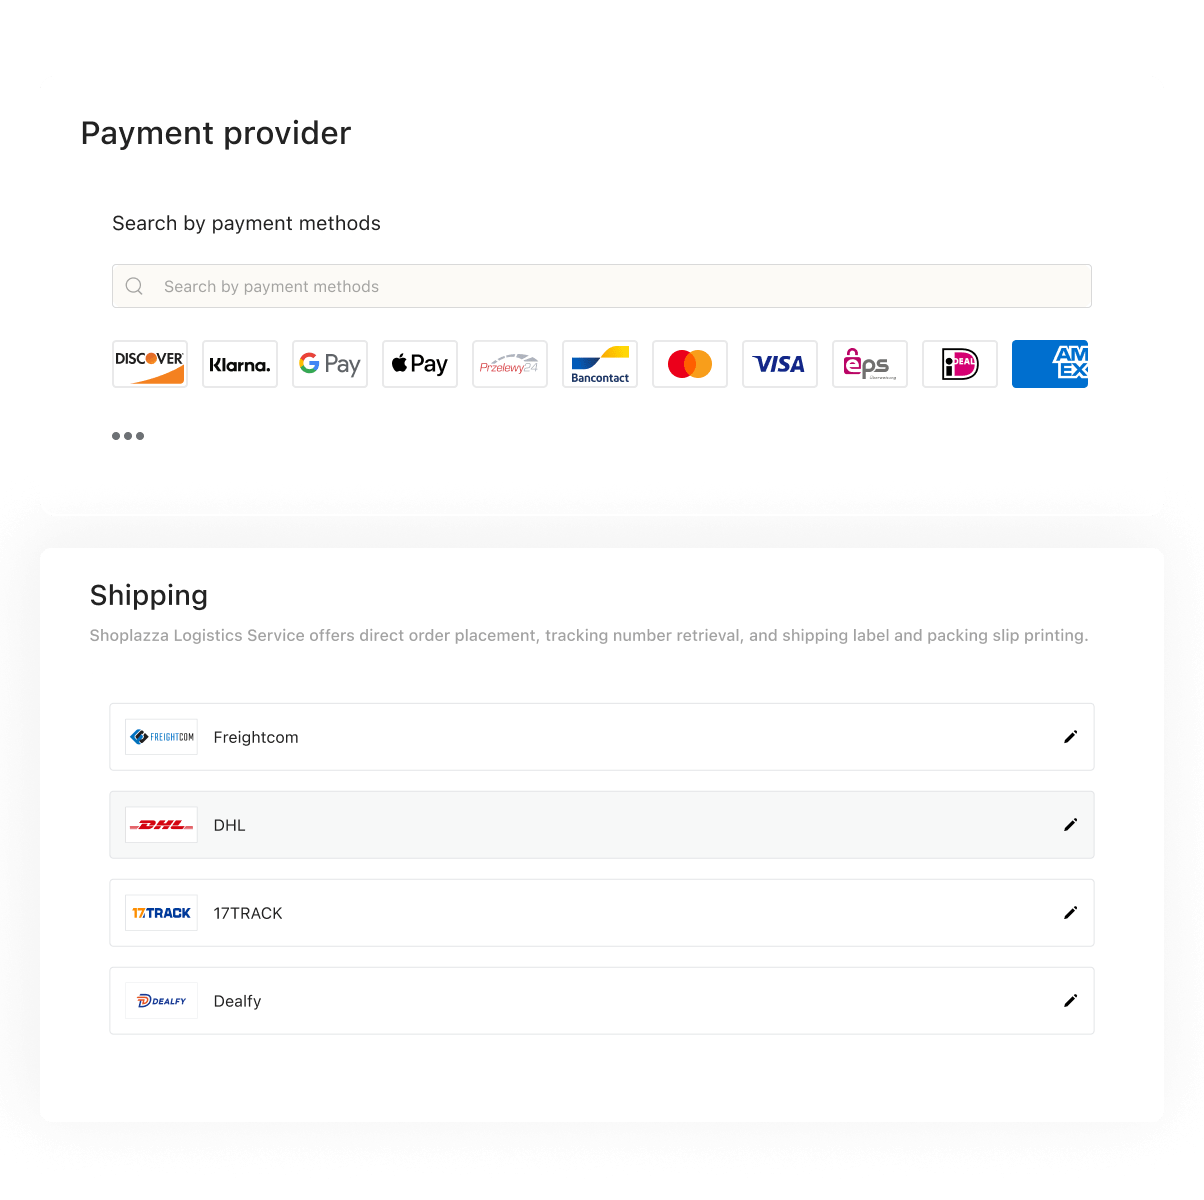Click the iDEAL payment icon
The image size is (1204, 1200).
960,364
